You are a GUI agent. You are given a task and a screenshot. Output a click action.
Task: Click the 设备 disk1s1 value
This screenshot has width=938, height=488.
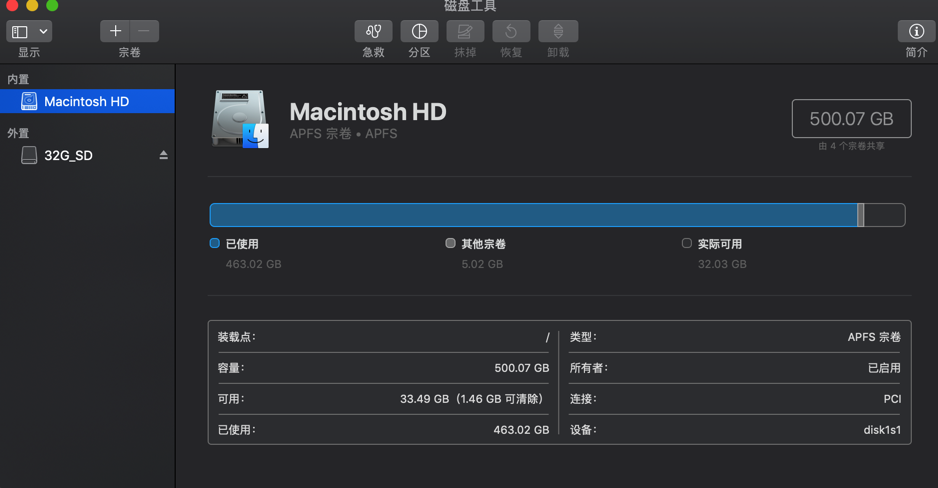[x=882, y=430]
